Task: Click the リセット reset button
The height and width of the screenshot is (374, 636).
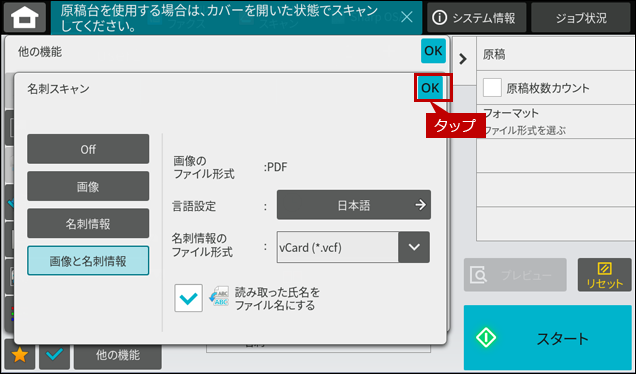Action: point(604,275)
